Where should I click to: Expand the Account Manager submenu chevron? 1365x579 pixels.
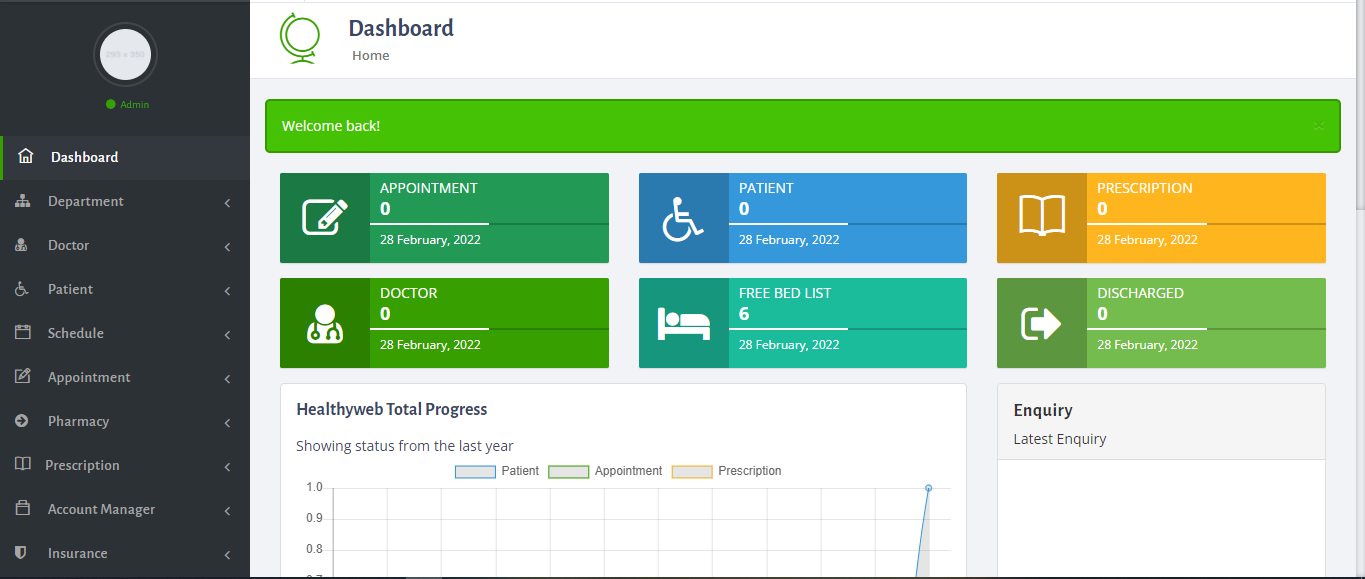coord(227,511)
